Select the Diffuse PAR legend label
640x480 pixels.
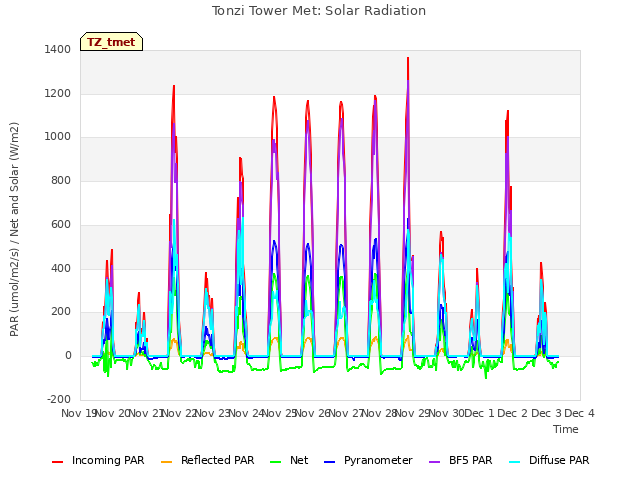pyautogui.click(x=559, y=461)
